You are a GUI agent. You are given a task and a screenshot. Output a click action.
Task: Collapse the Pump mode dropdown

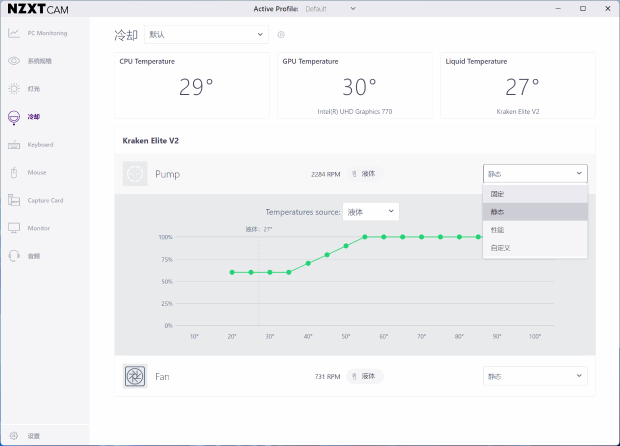[x=535, y=174]
